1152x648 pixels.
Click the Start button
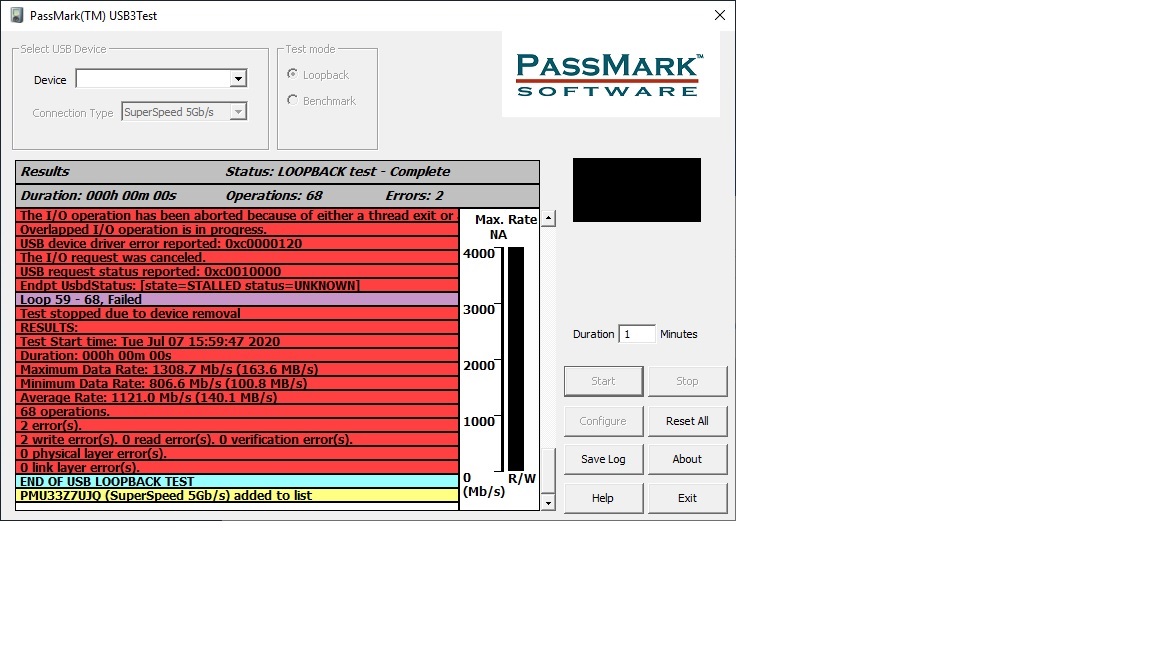tap(603, 381)
